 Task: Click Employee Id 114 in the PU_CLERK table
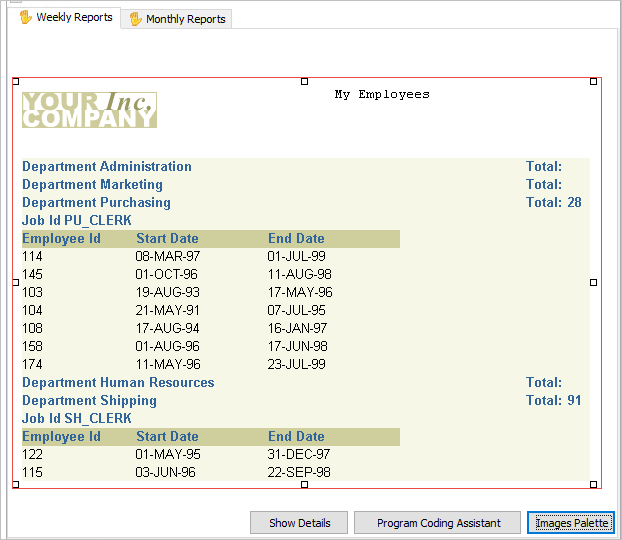[x=33, y=257]
